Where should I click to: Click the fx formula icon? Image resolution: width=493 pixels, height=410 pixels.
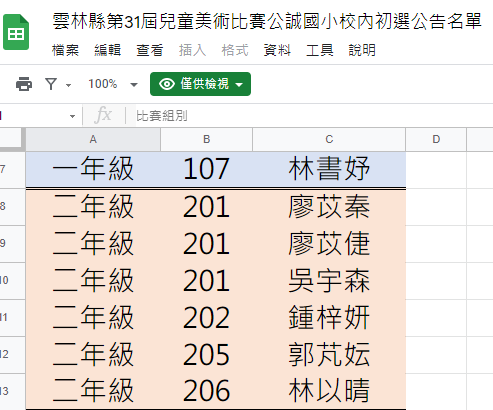pos(103,115)
